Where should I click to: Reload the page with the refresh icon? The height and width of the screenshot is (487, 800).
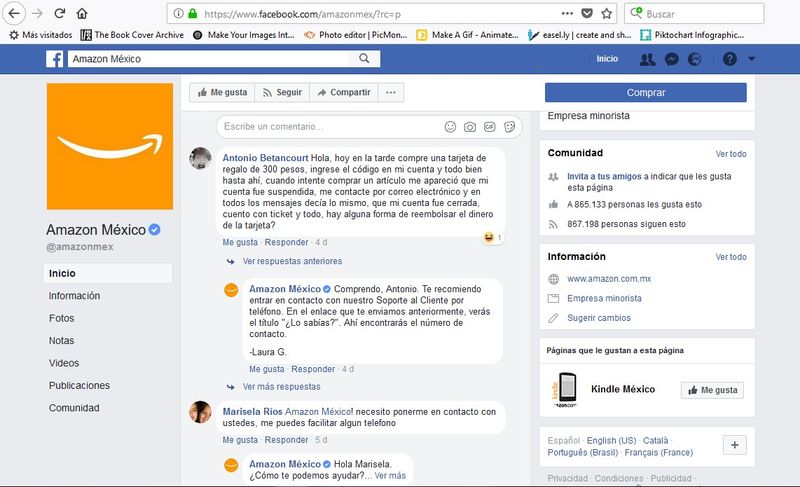tap(60, 13)
